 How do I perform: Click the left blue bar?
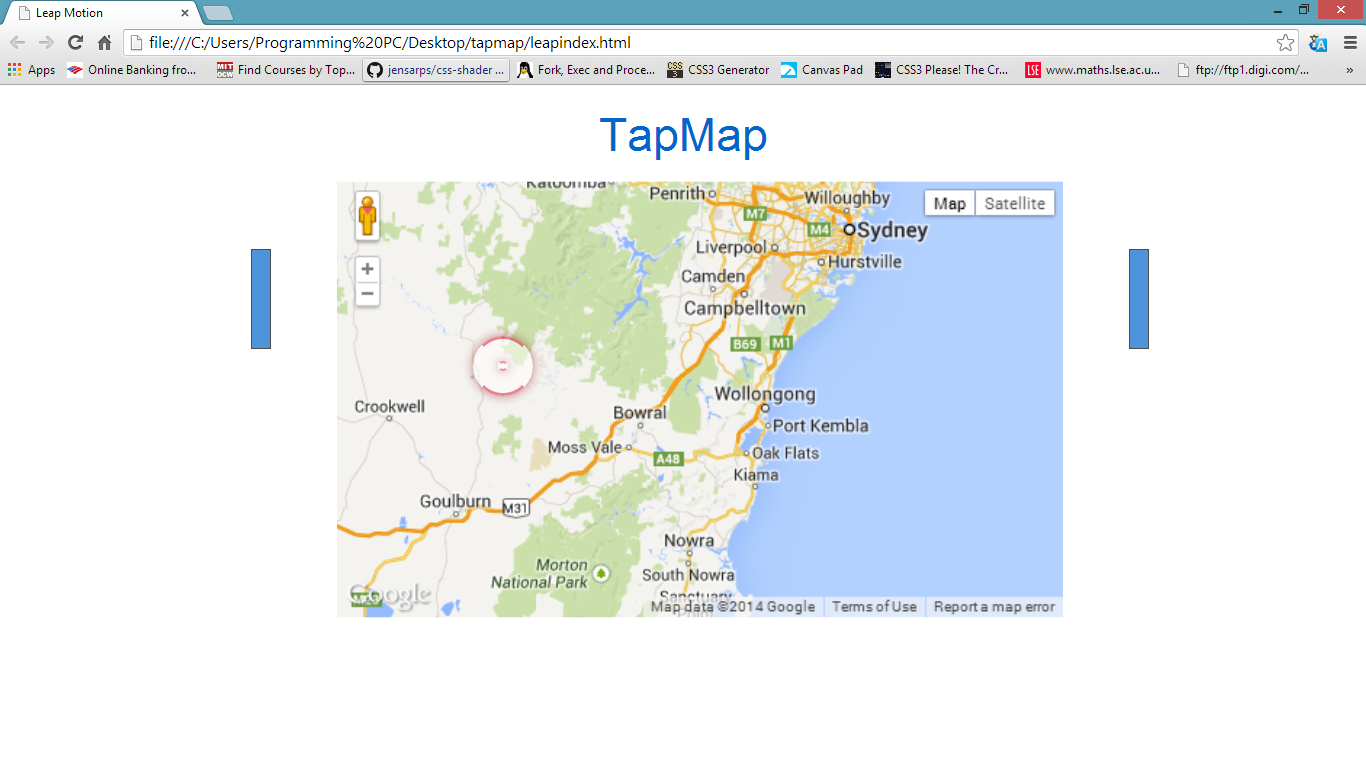coord(261,299)
